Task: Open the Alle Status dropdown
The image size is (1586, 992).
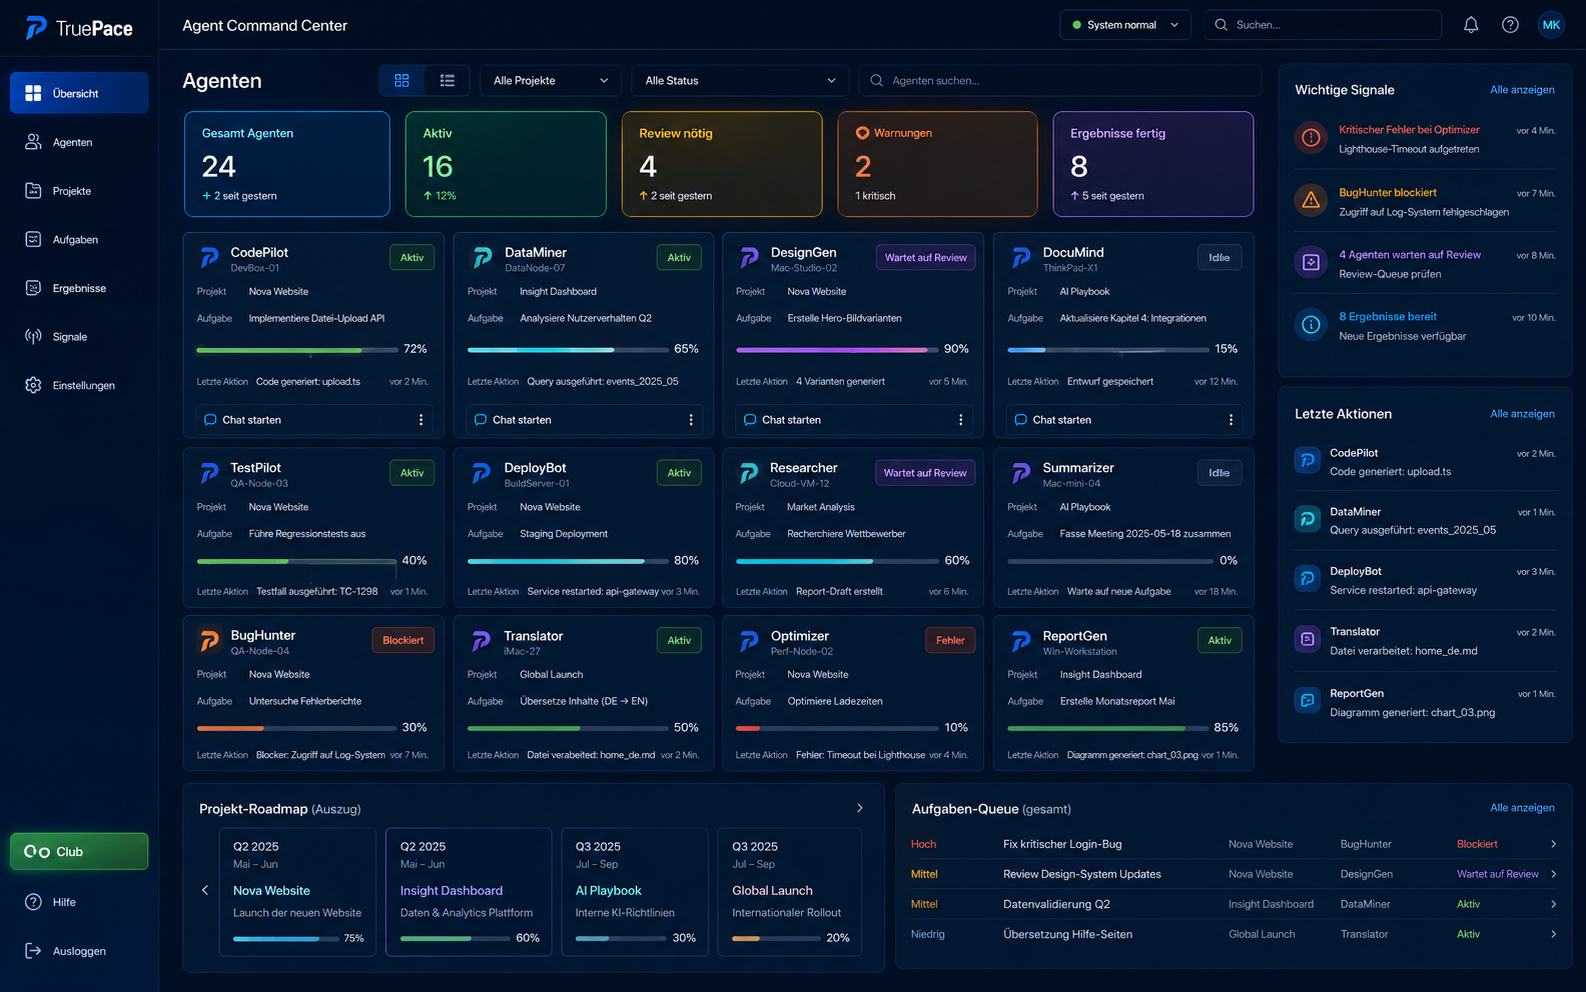Action: tap(740, 80)
